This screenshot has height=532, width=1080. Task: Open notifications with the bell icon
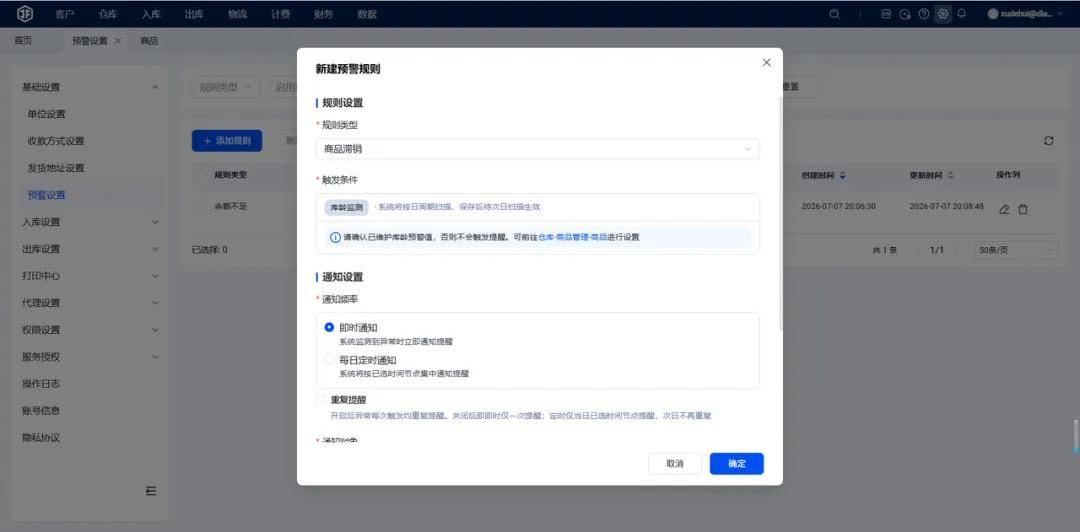click(x=962, y=14)
